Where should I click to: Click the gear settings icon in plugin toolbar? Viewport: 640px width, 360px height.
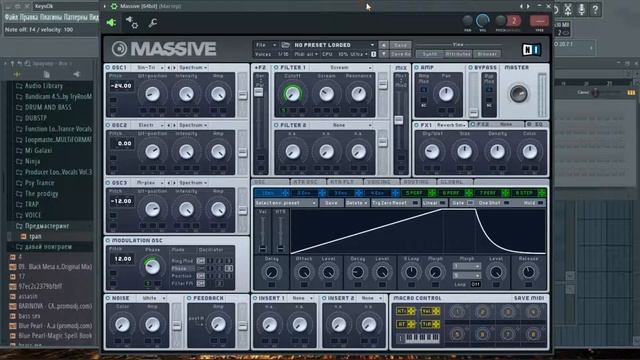click(131, 22)
